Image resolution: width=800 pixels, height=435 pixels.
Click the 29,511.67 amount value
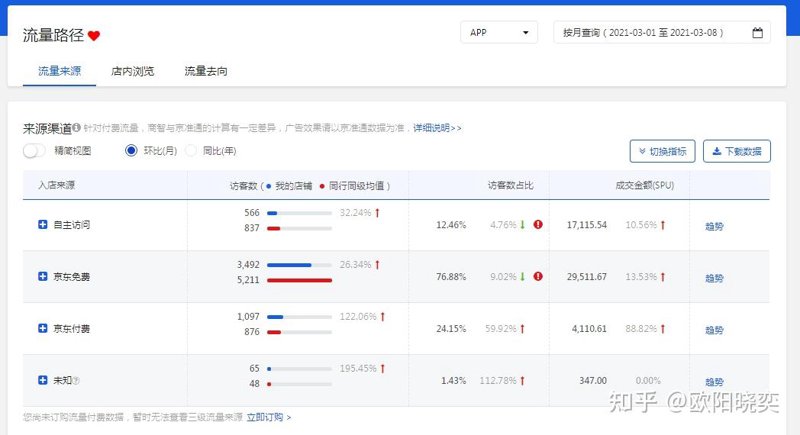[587, 277]
